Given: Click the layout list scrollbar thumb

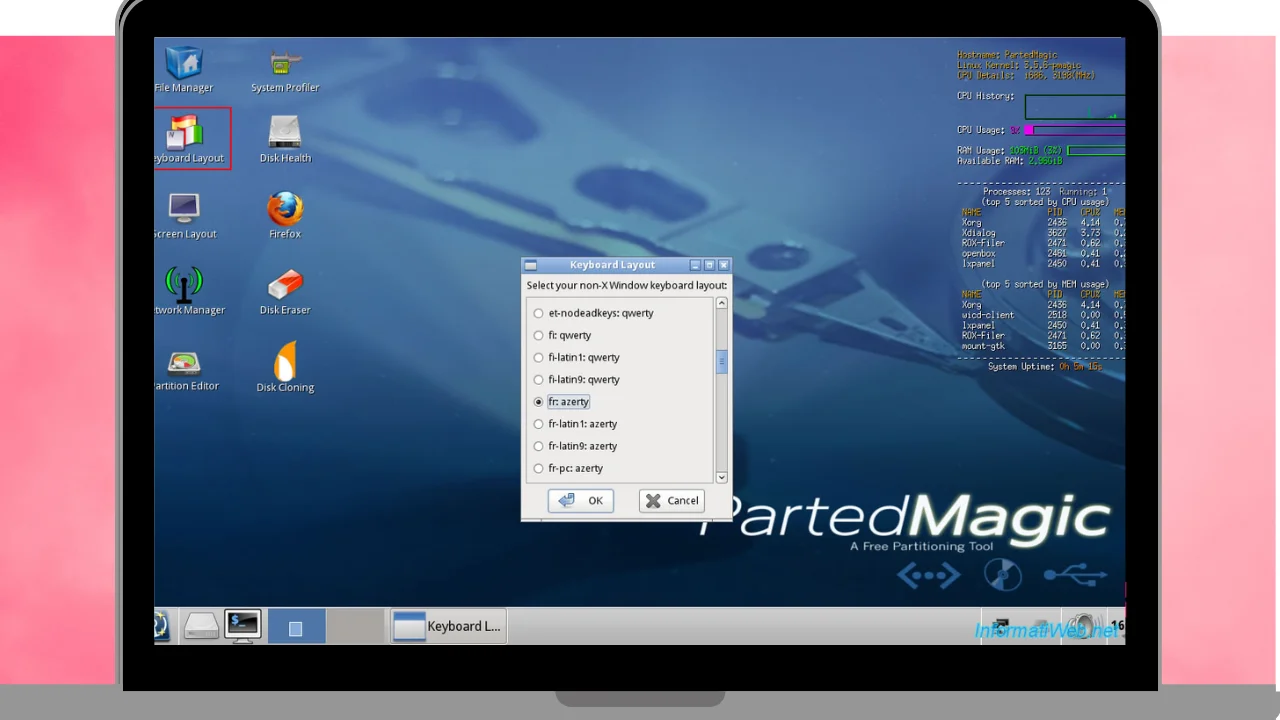Looking at the screenshot, I should [x=721, y=363].
